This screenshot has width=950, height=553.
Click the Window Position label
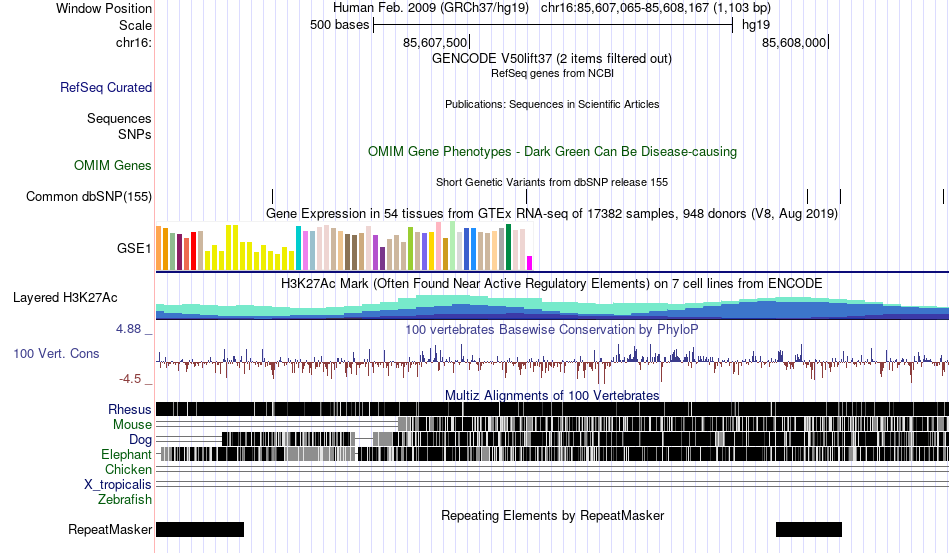pos(104,8)
